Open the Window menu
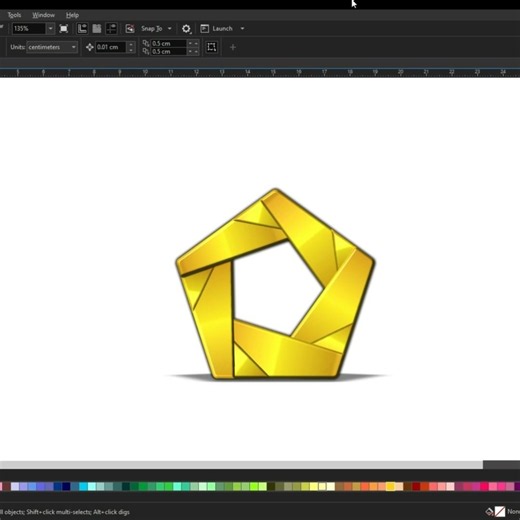The image size is (520, 520). pyautogui.click(x=43, y=15)
